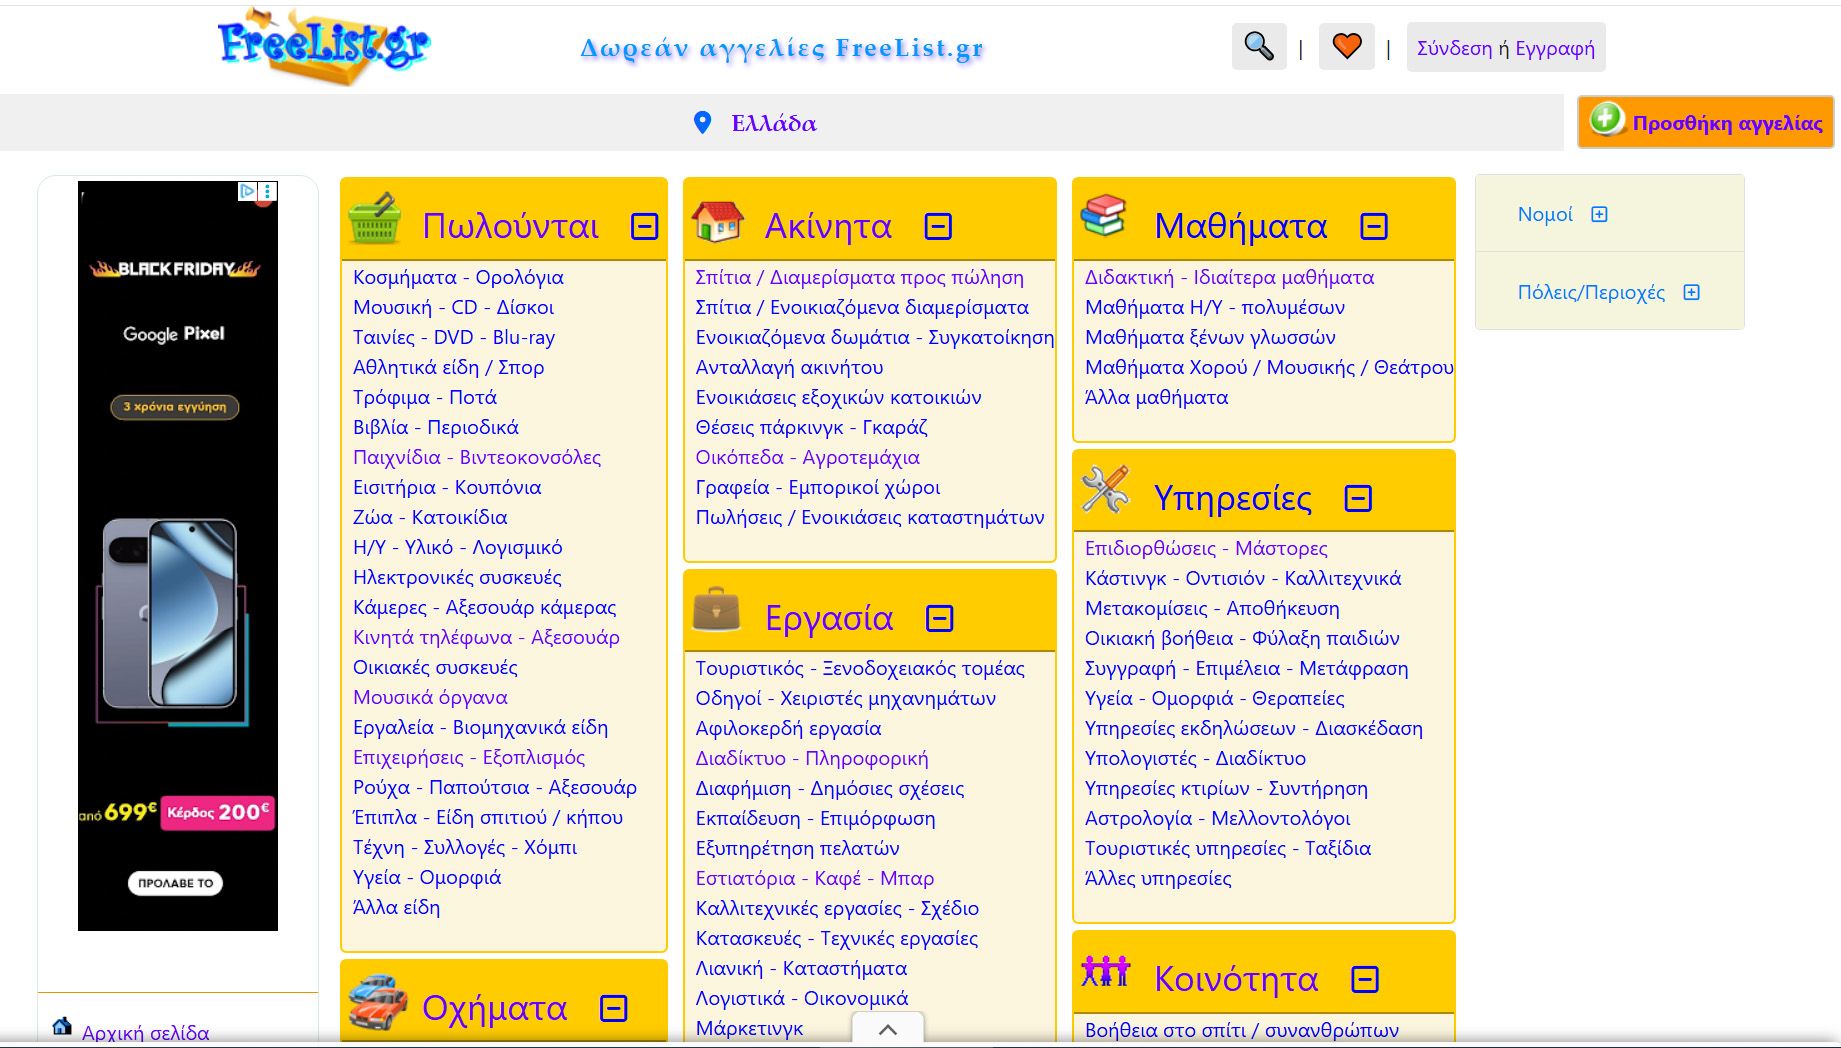
Task: Collapse the Εργασία category section
Action: (939, 619)
